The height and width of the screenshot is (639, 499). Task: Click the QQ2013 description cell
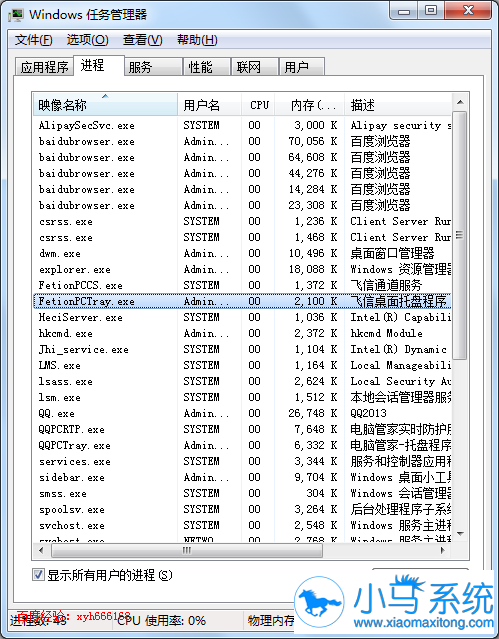369,413
